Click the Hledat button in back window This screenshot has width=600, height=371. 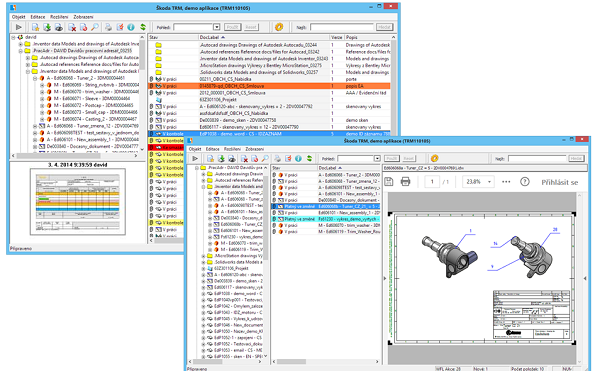tap(384, 27)
